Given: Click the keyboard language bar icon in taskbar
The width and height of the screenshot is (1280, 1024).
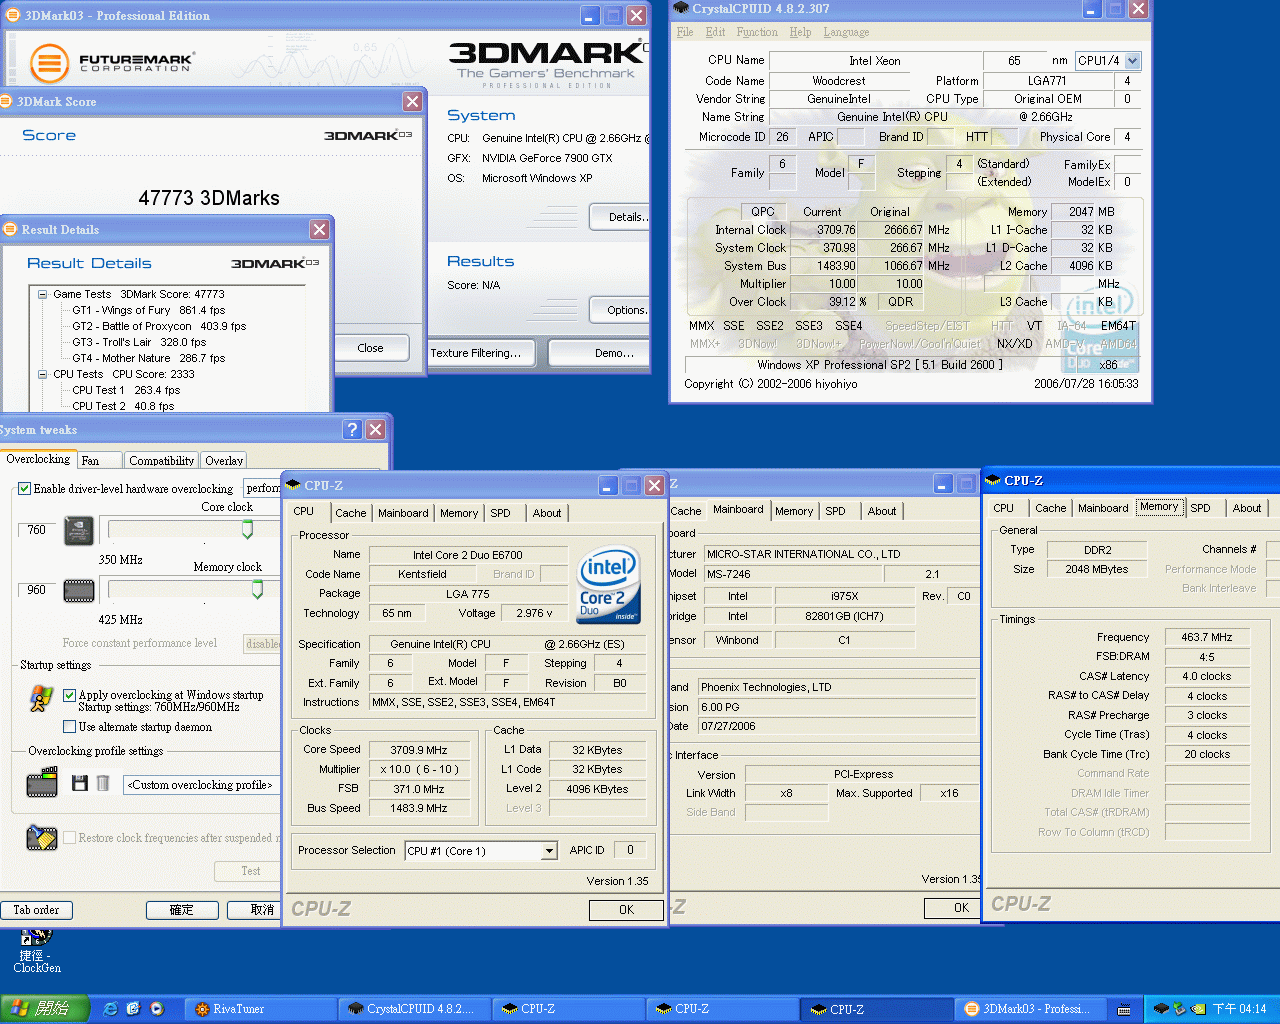Looking at the screenshot, I should tap(1124, 1010).
